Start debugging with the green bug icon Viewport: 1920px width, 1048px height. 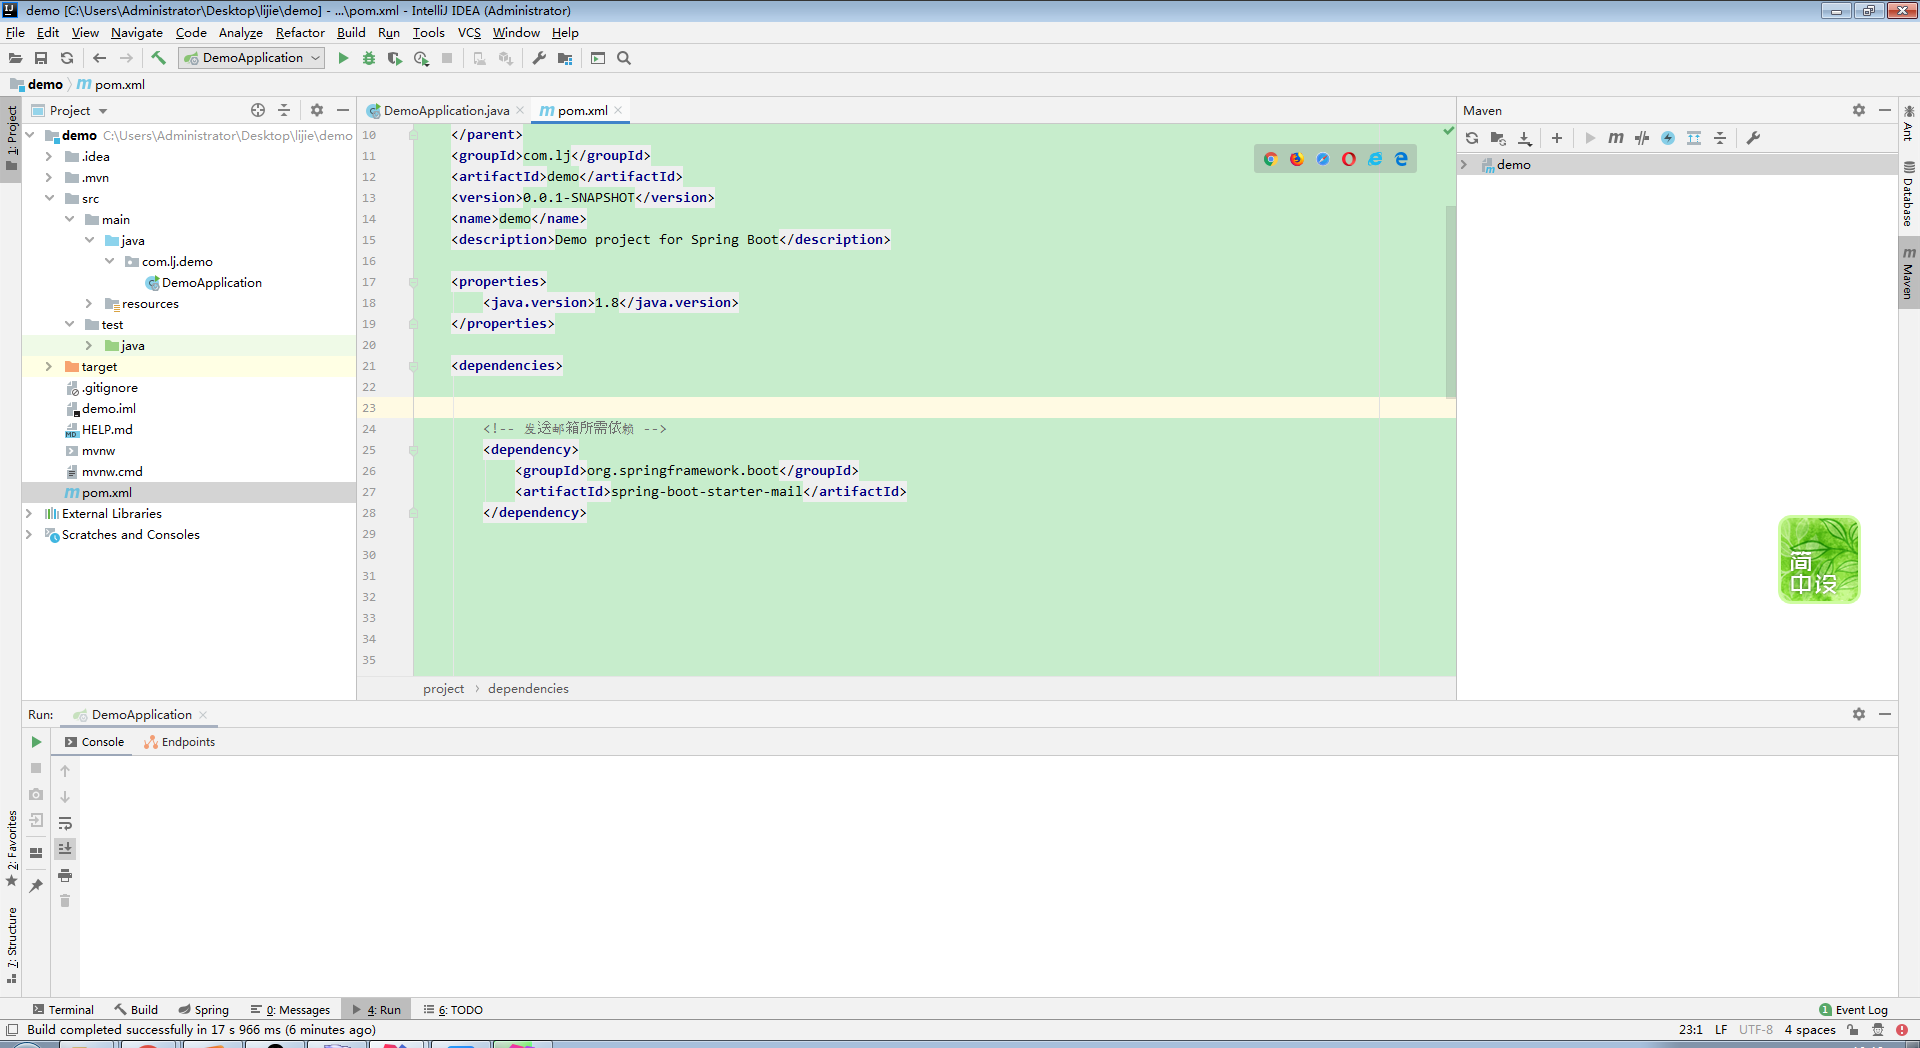pyautogui.click(x=369, y=58)
